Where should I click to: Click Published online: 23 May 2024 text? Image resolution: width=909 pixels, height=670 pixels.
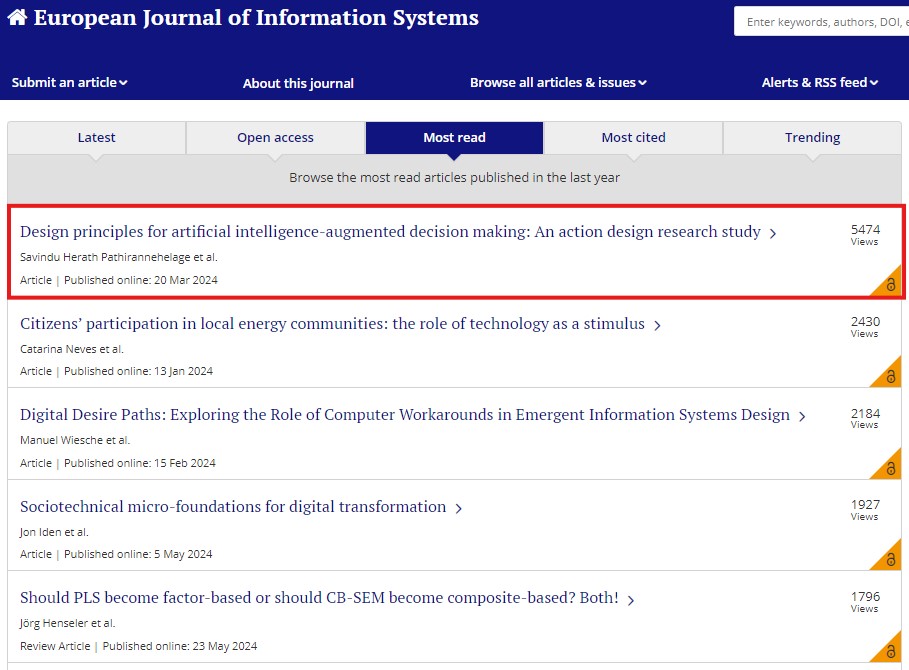pos(180,646)
